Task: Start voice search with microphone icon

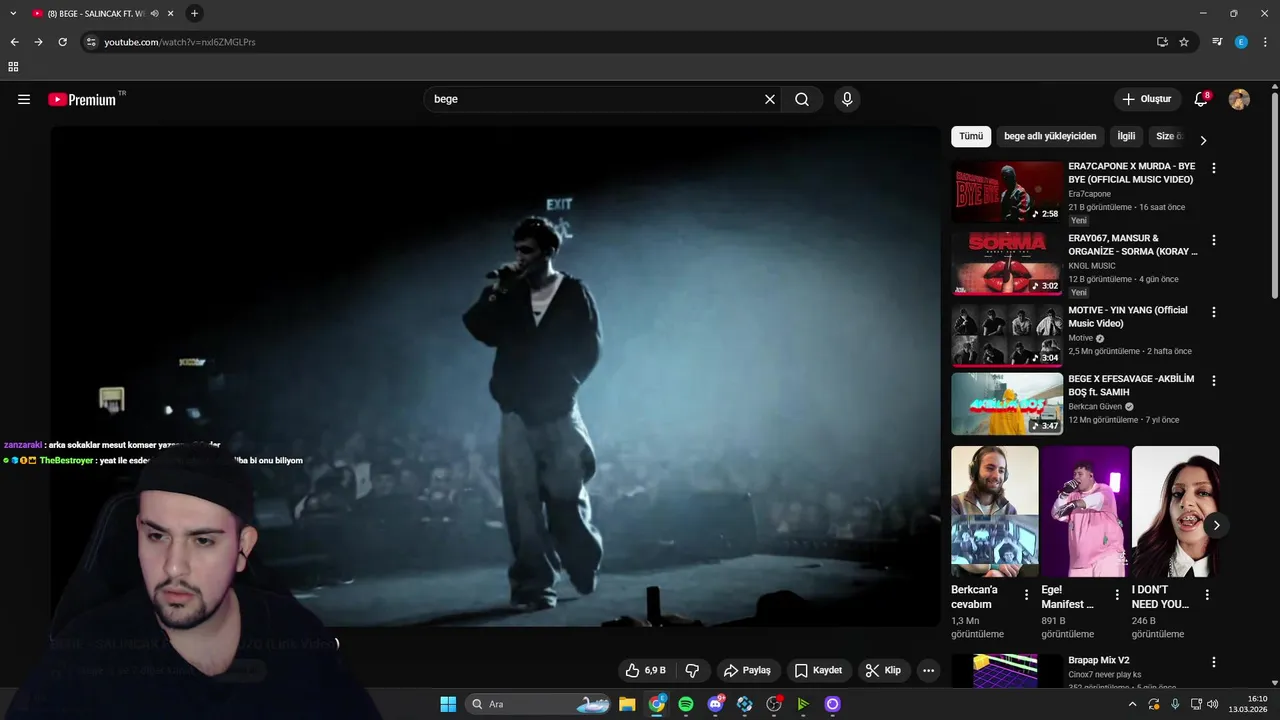Action: pos(847,99)
